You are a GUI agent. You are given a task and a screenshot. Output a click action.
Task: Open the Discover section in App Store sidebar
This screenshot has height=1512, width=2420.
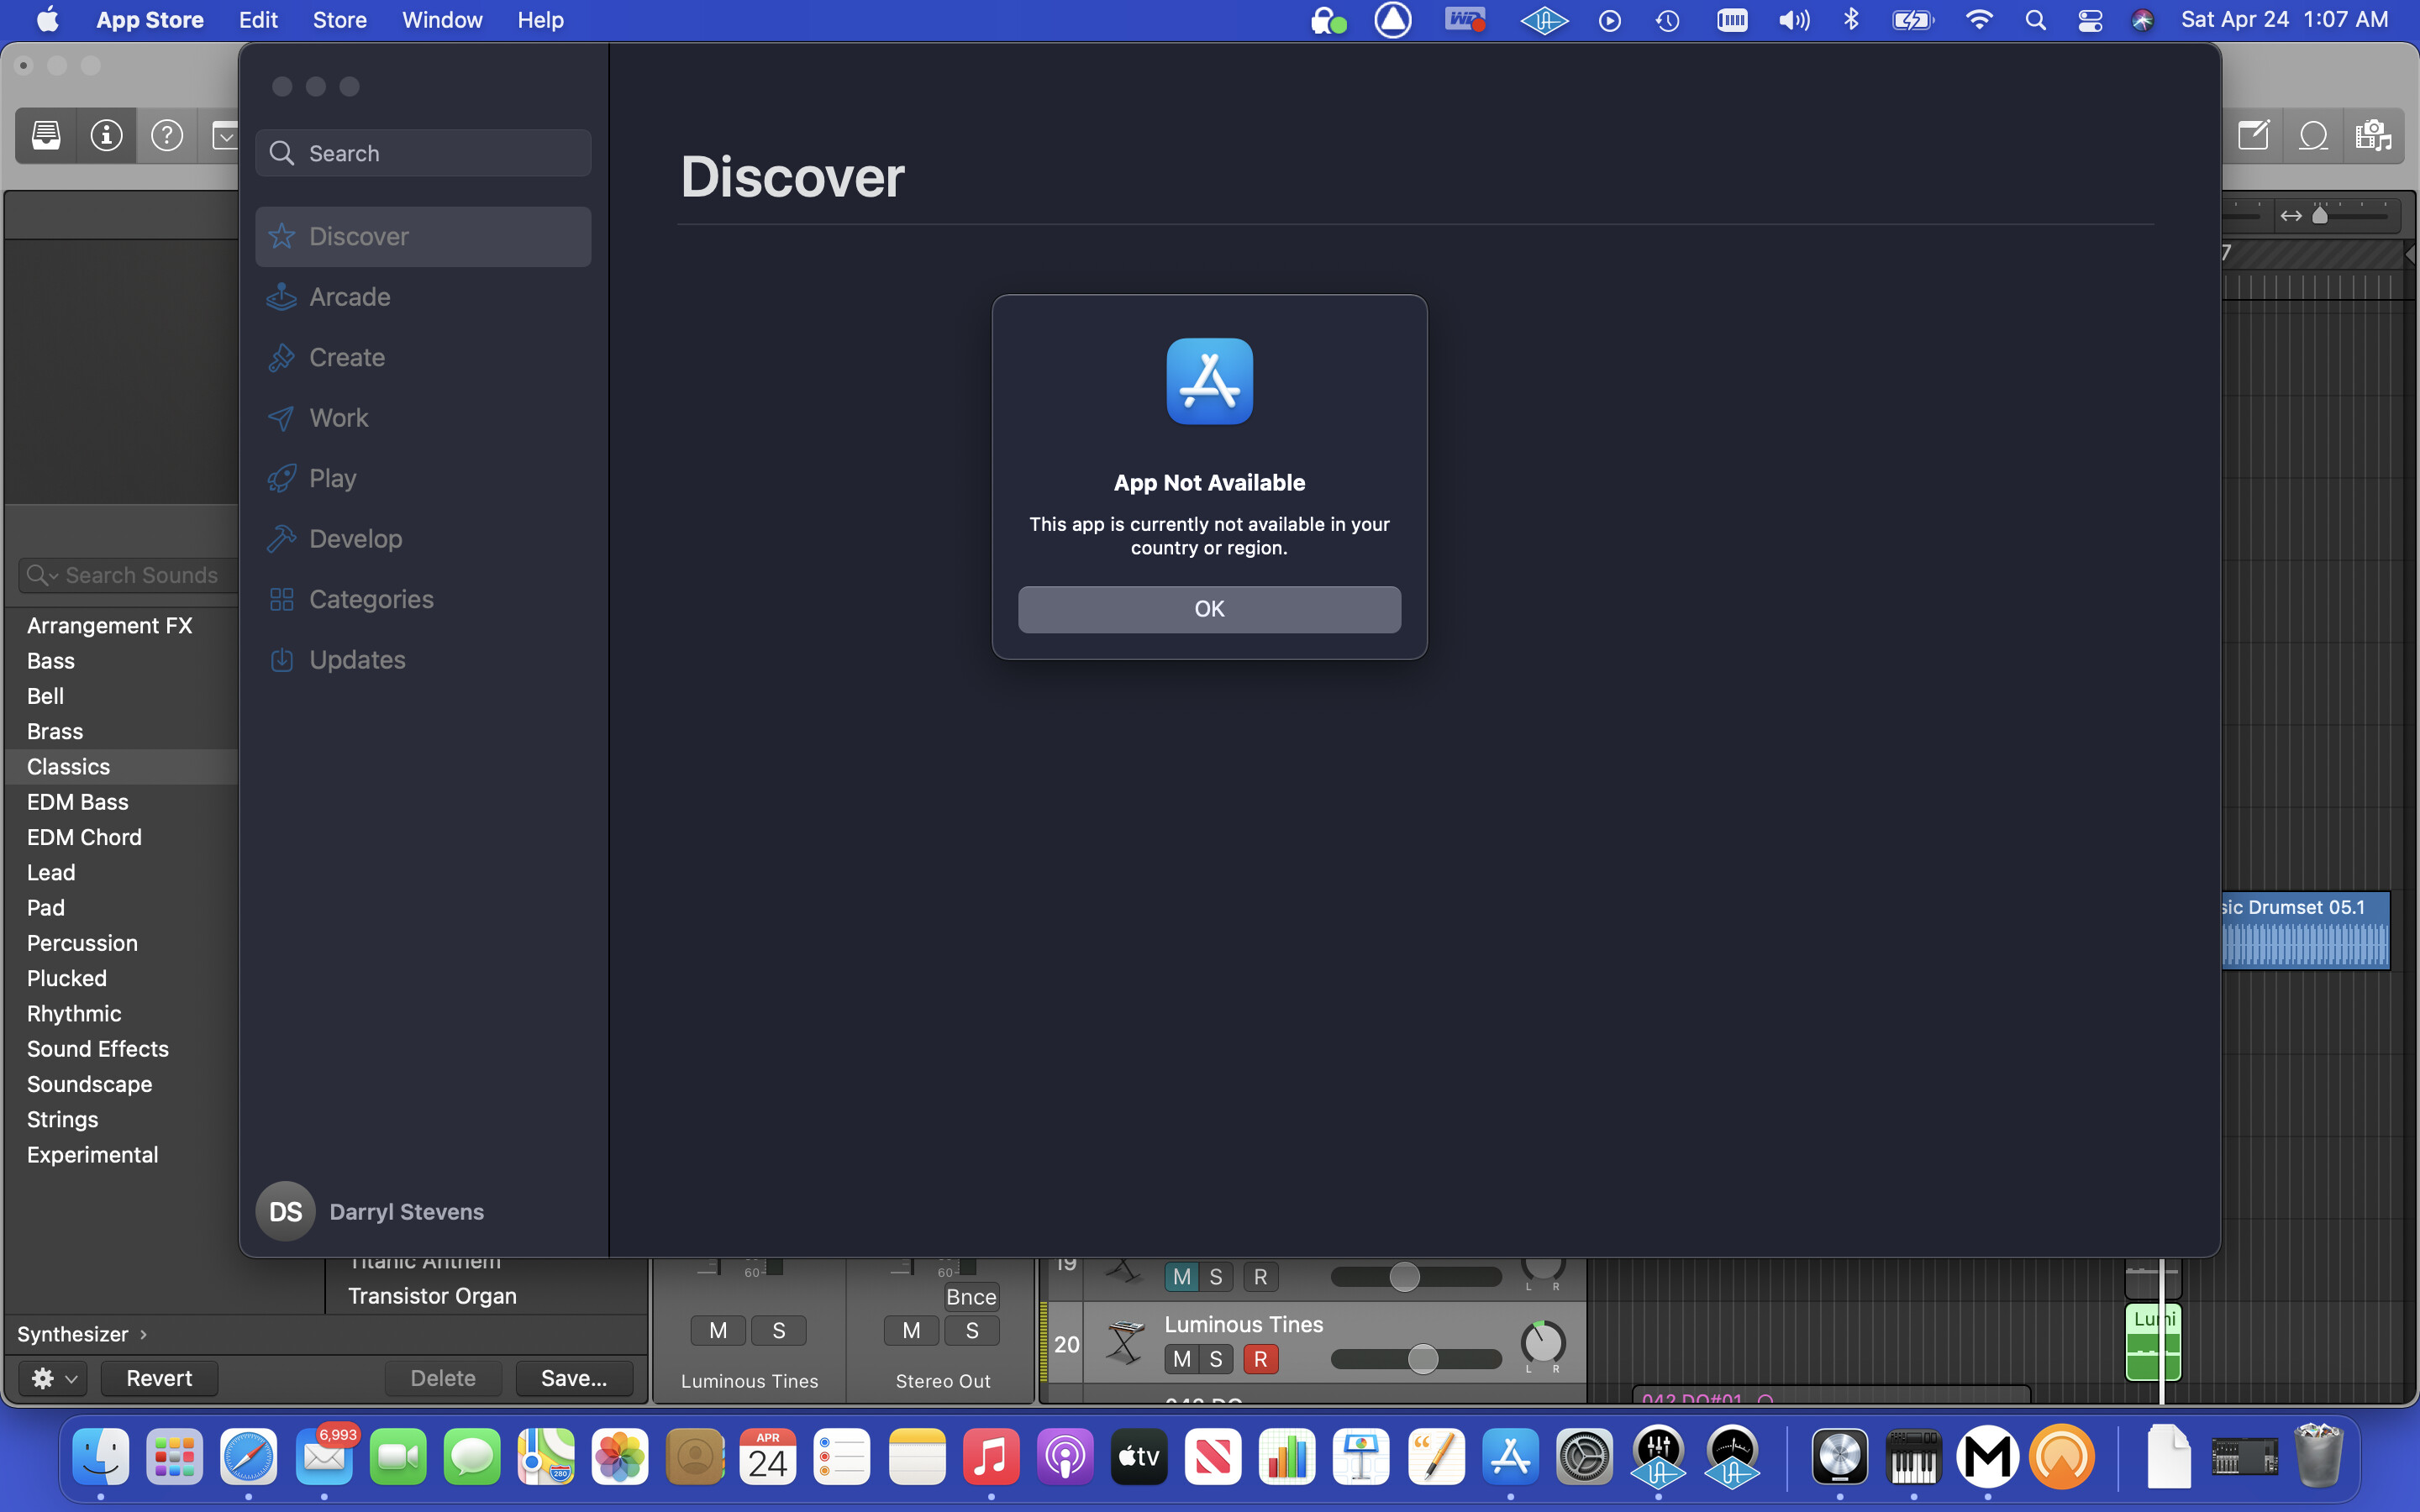pos(423,236)
